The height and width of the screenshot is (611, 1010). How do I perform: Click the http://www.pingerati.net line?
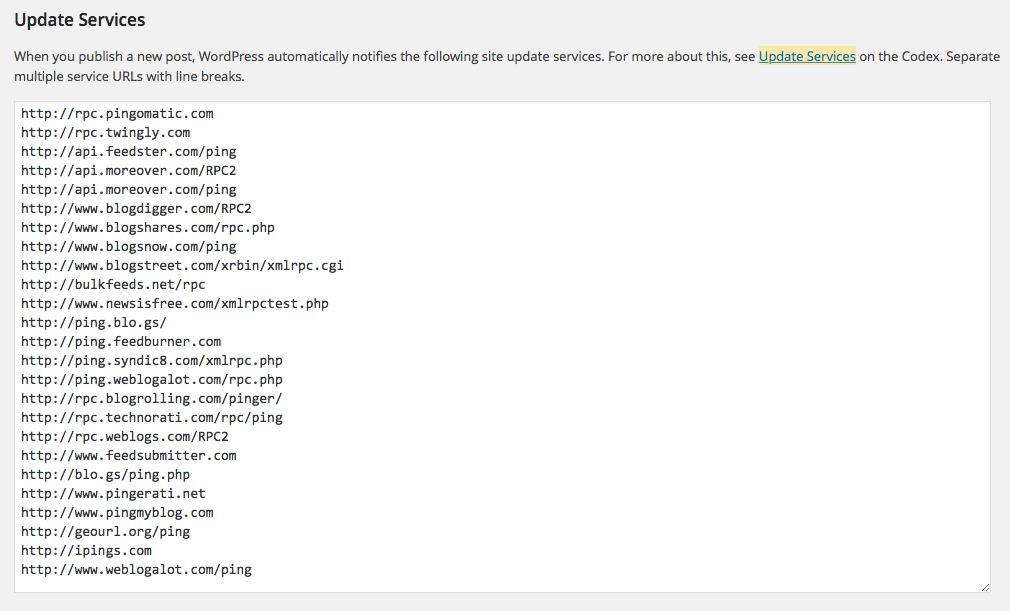point(113,494)
